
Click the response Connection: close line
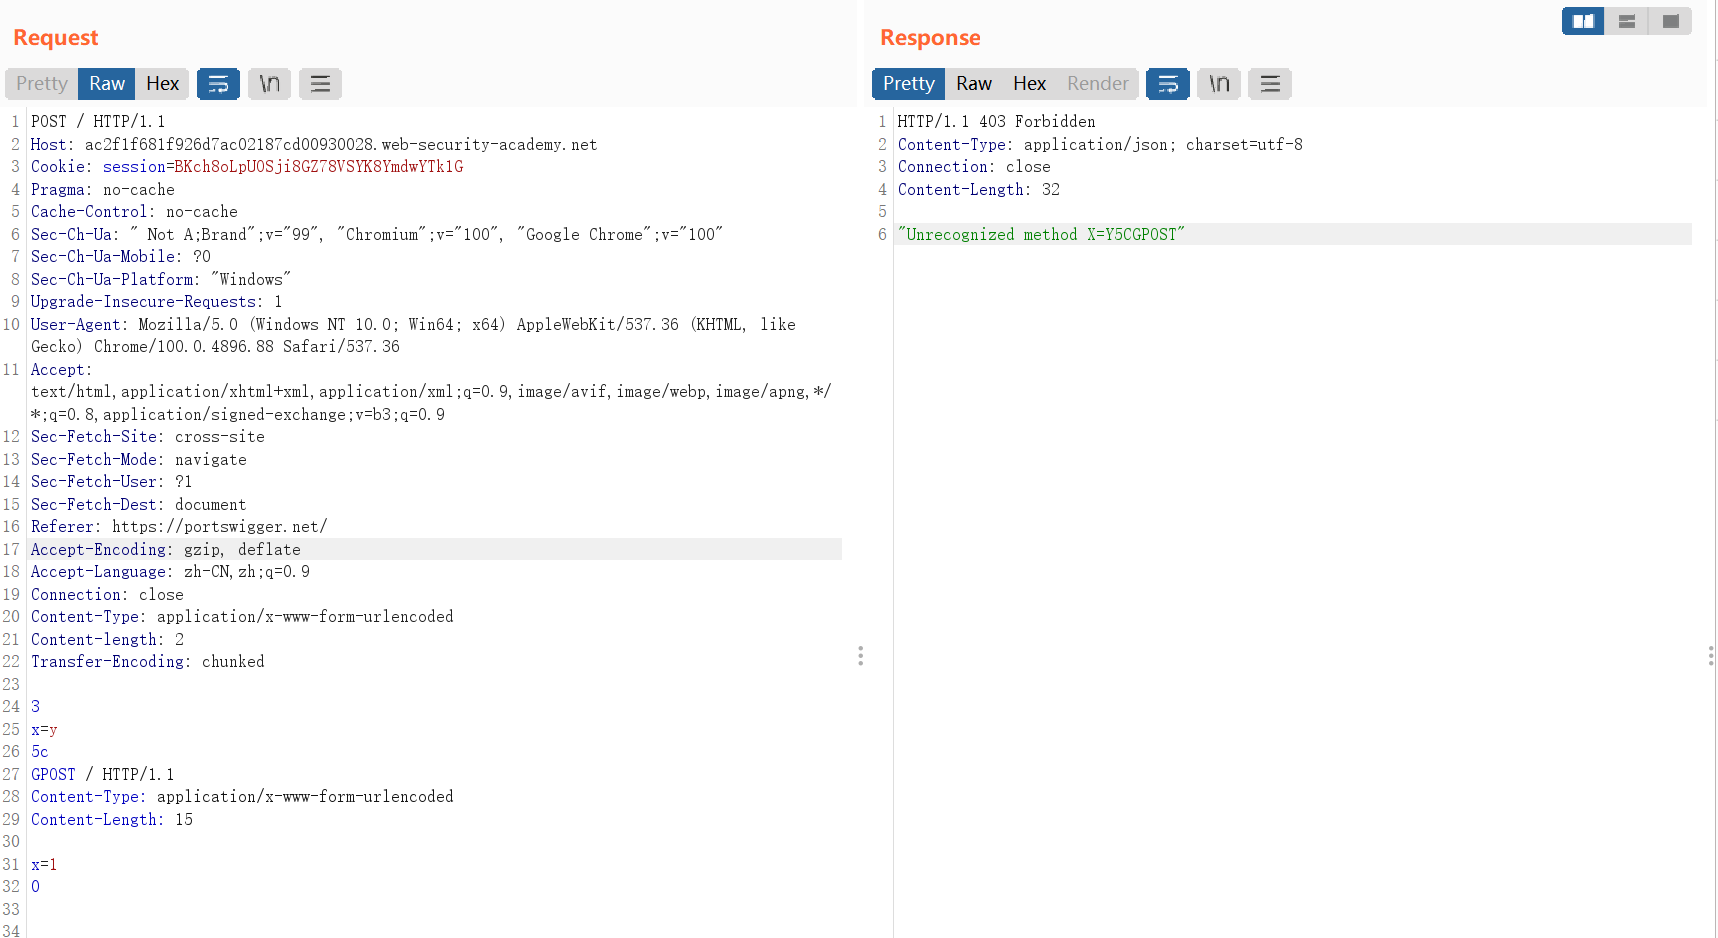tap(974, 167)
